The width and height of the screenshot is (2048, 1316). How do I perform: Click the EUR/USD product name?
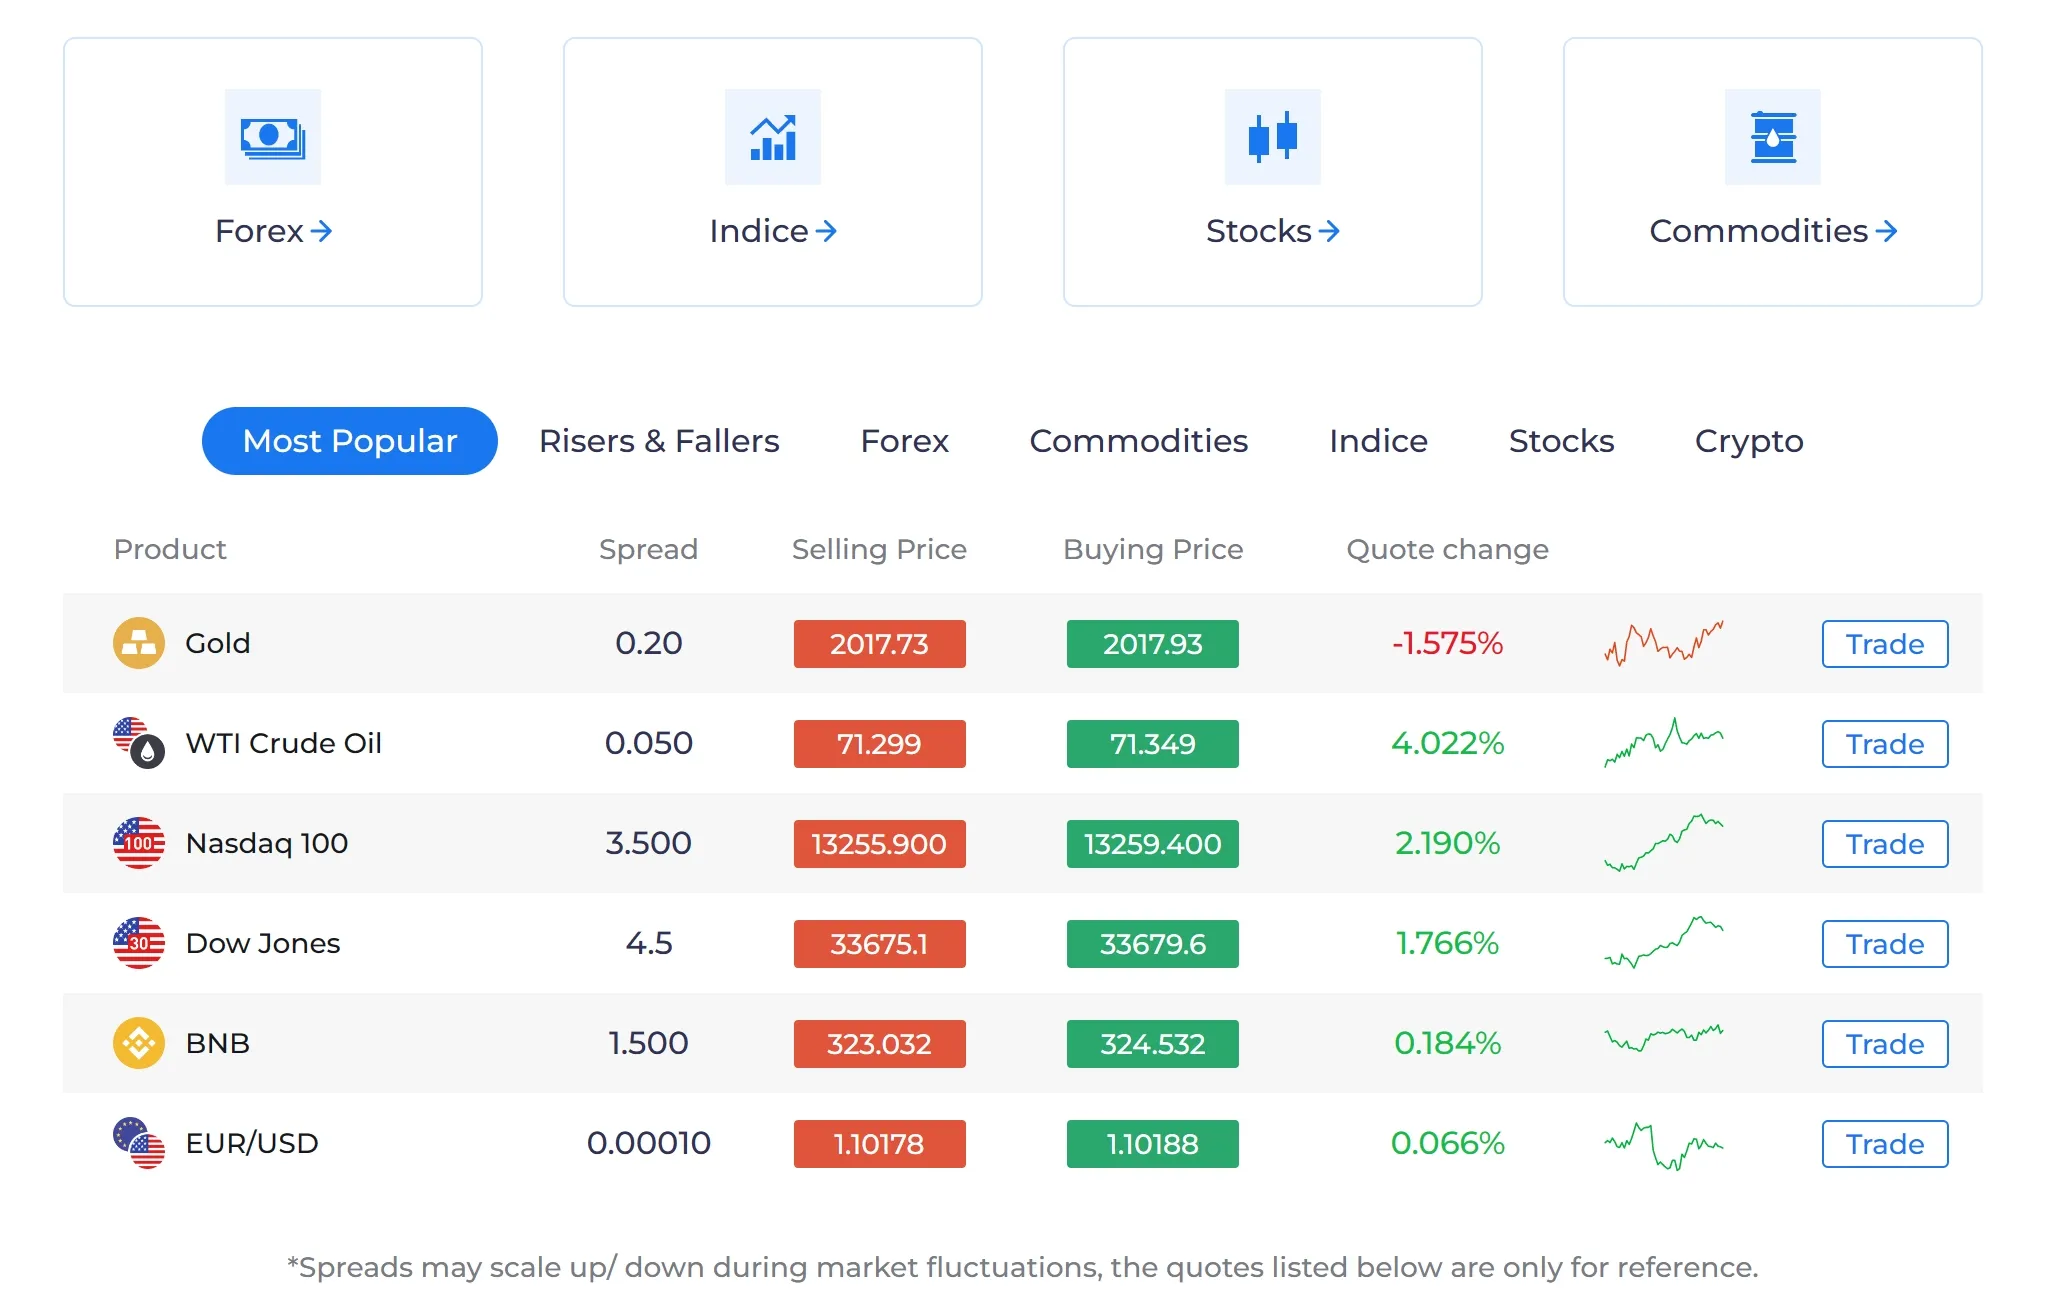(x=252, y=1143)
